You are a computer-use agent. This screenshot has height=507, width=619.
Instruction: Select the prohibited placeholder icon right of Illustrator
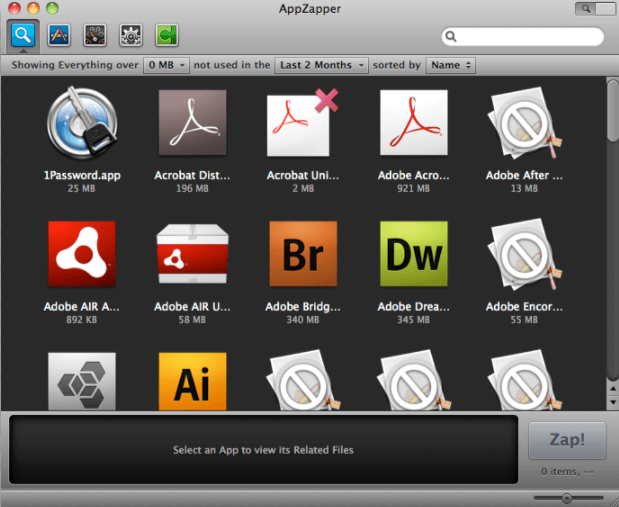303,380
